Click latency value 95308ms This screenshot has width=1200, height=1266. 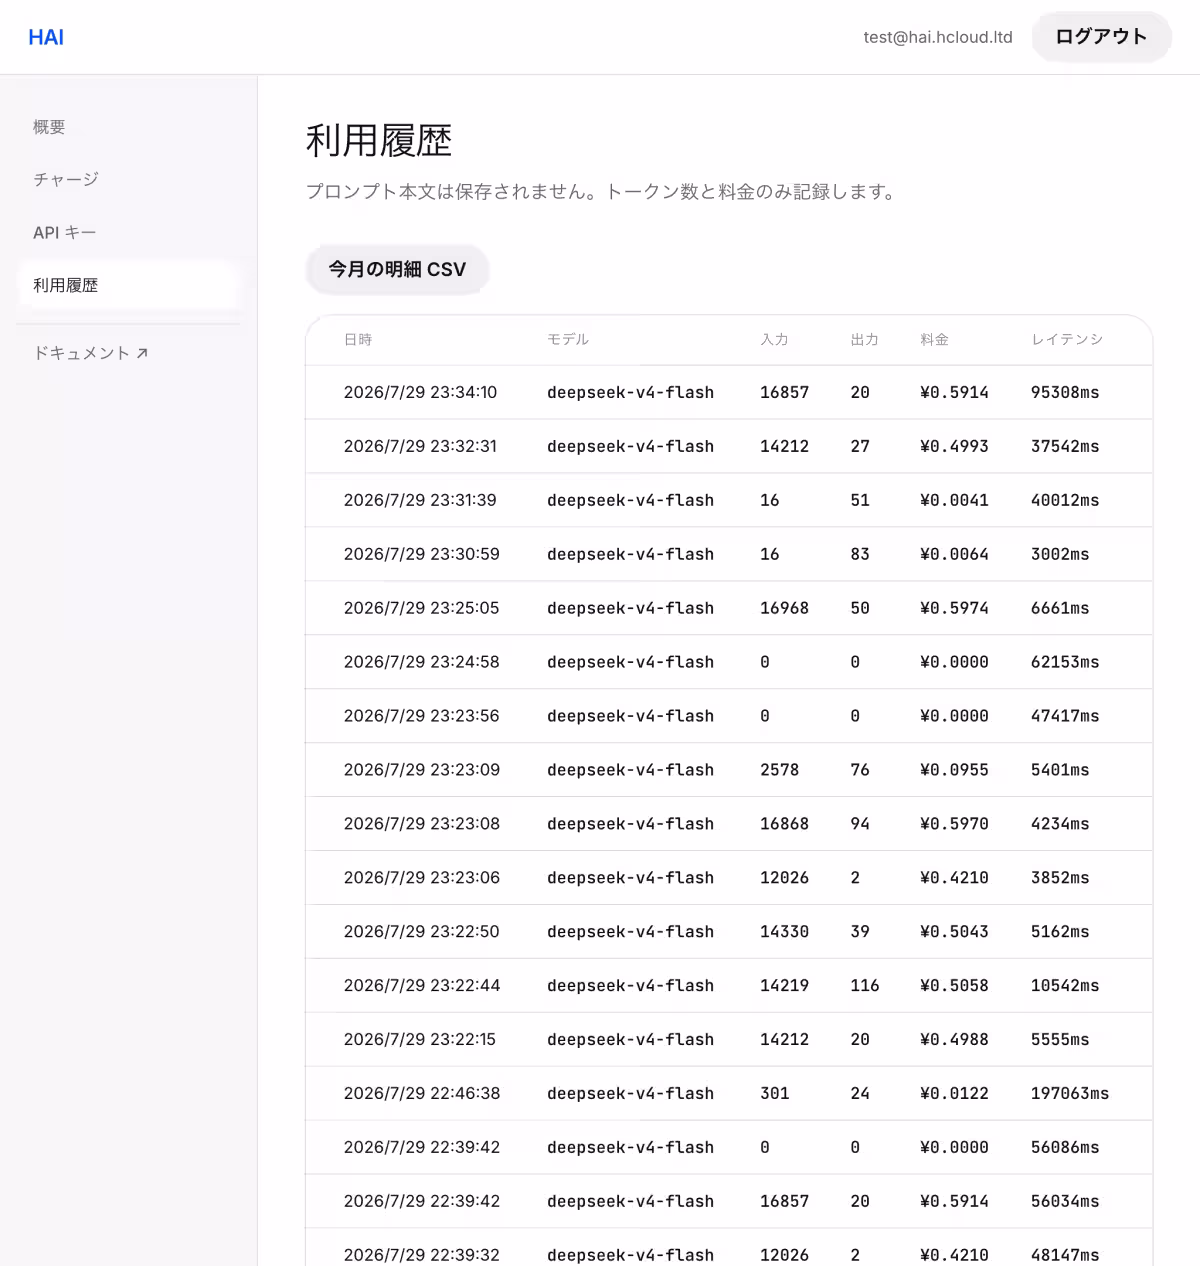1065,392
